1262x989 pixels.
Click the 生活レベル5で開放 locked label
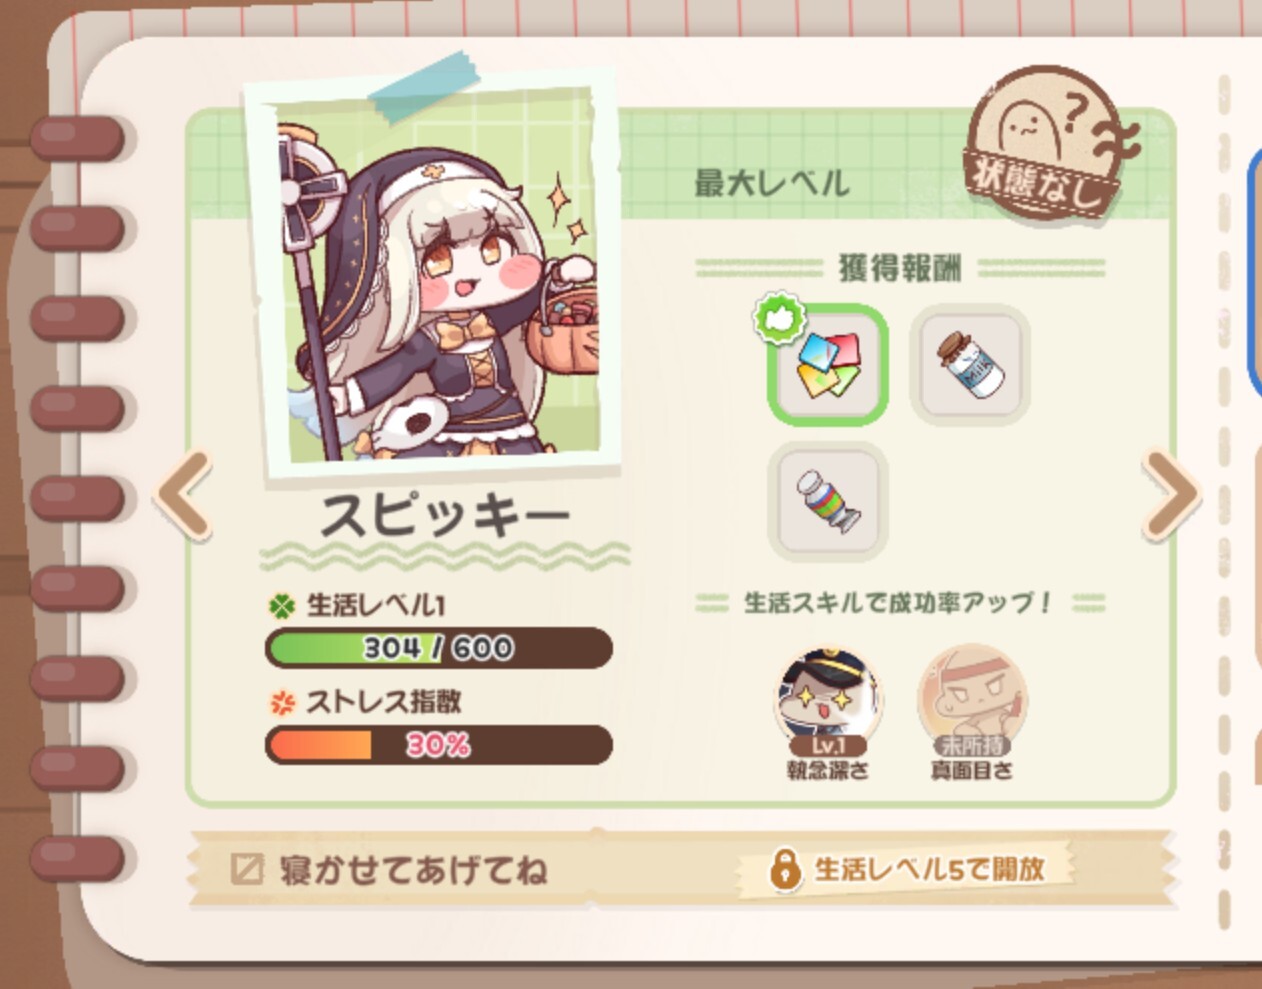[930, 869]
